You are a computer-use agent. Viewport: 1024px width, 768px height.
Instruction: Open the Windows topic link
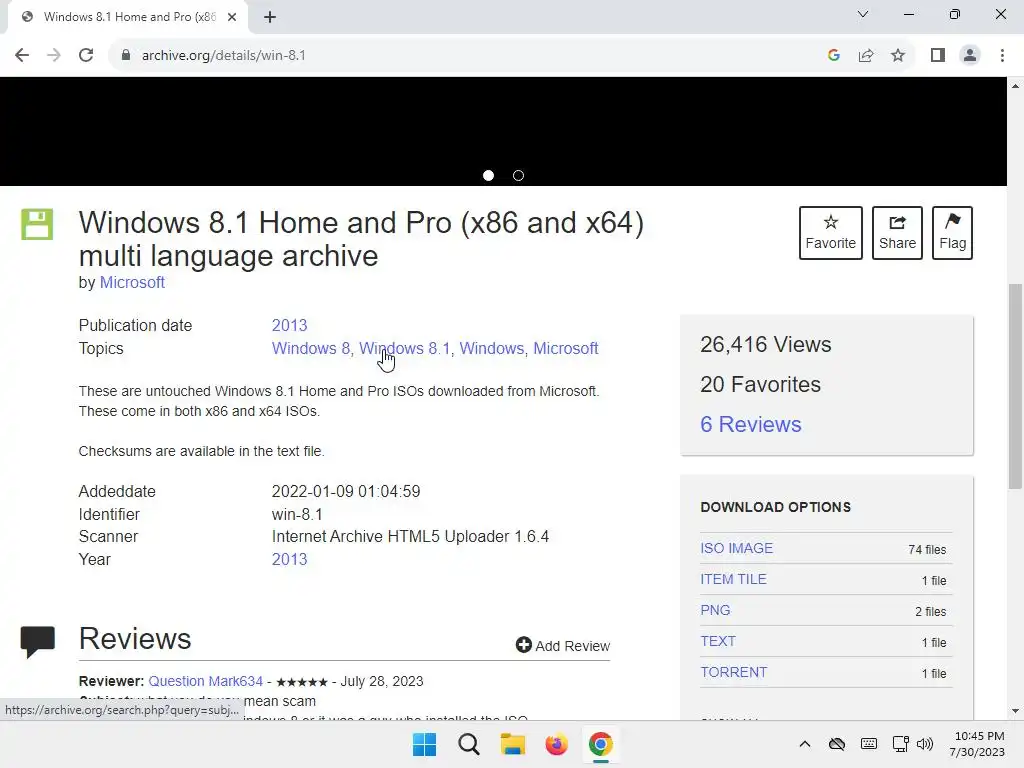click(x=492, y=349)
